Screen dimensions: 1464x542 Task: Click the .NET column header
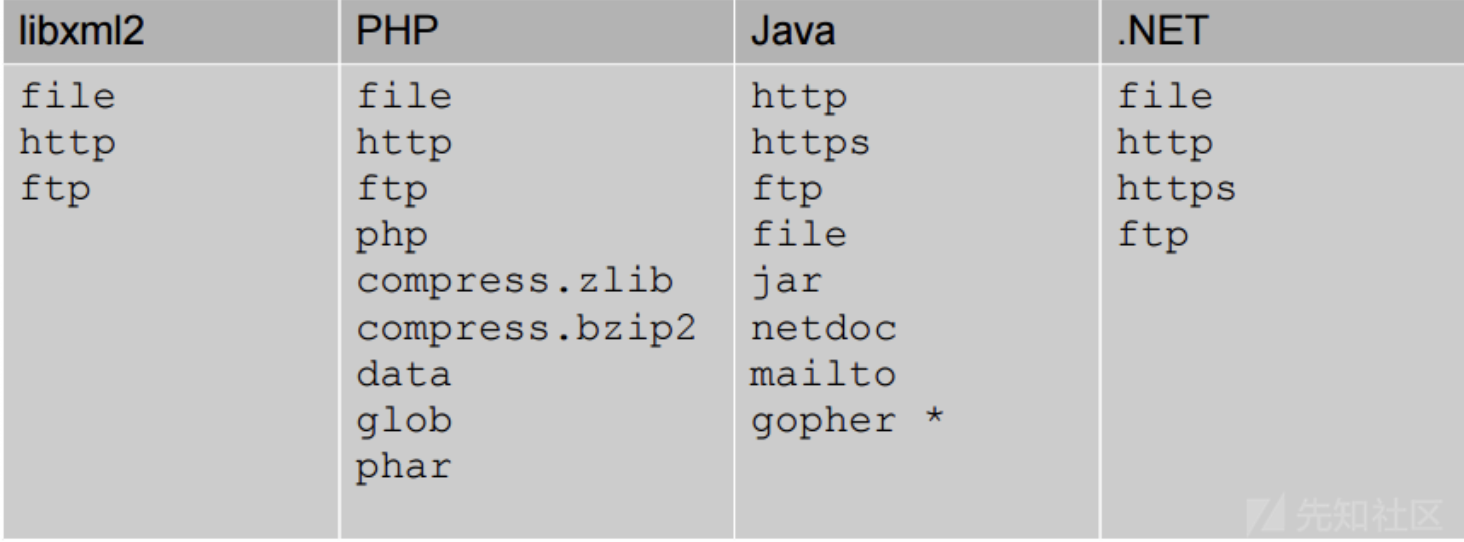(1163, 31)
